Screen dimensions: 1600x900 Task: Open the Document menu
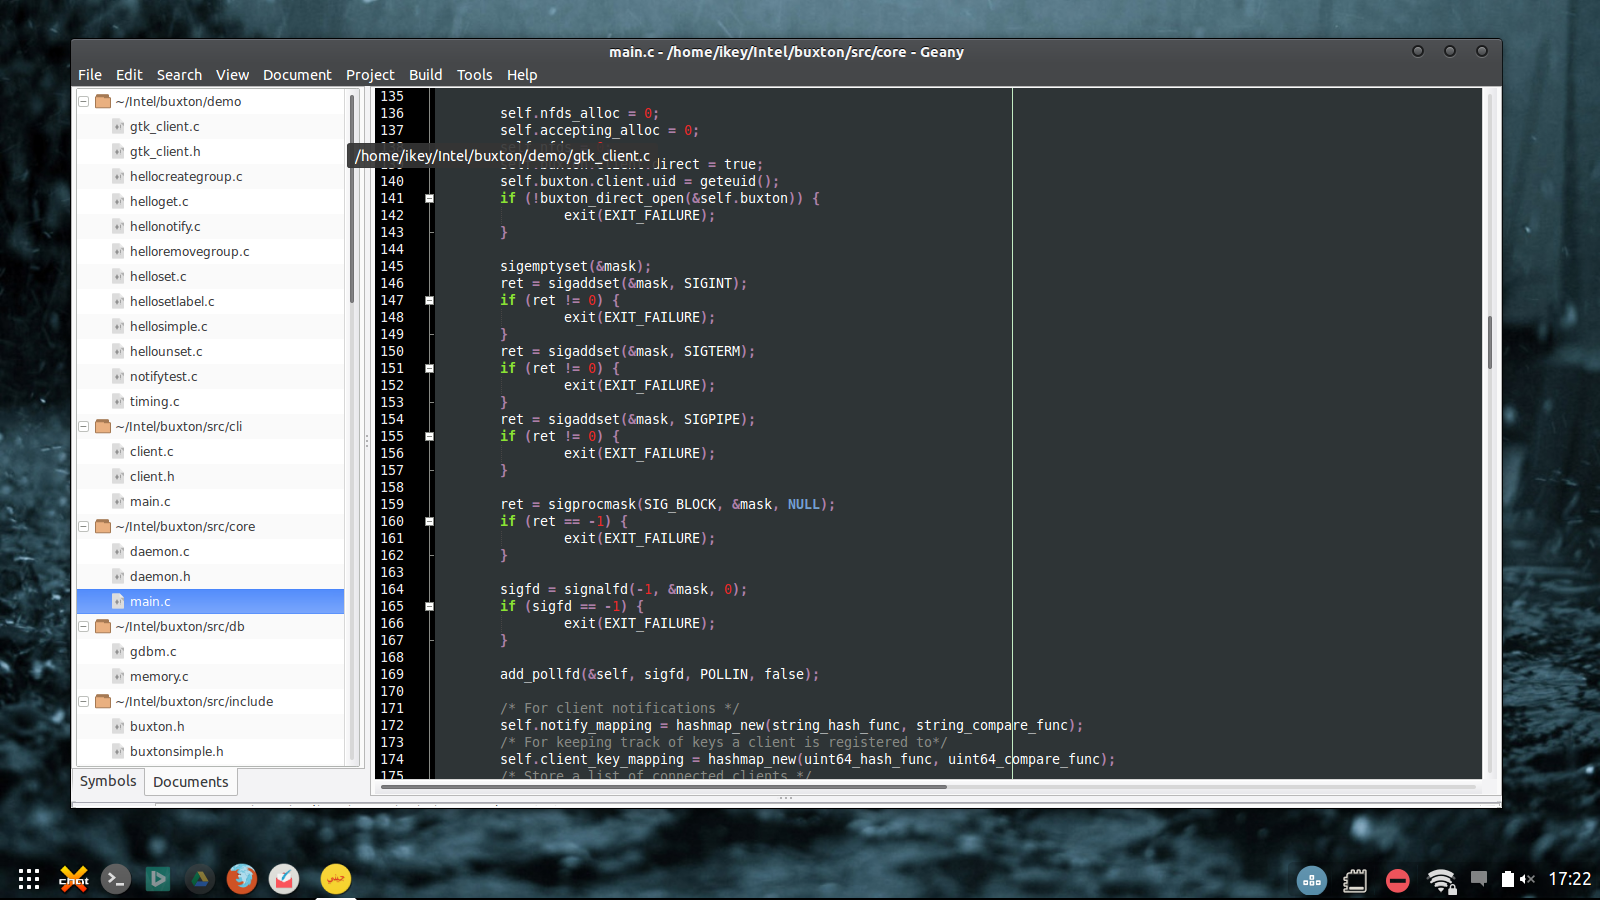point(297,75)
